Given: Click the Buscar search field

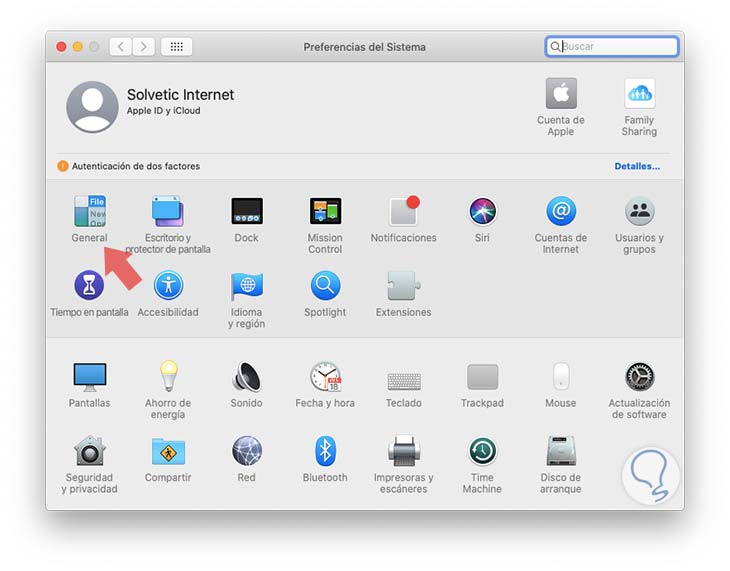Looking at the screenshot, I should click(x=612, y=47).
